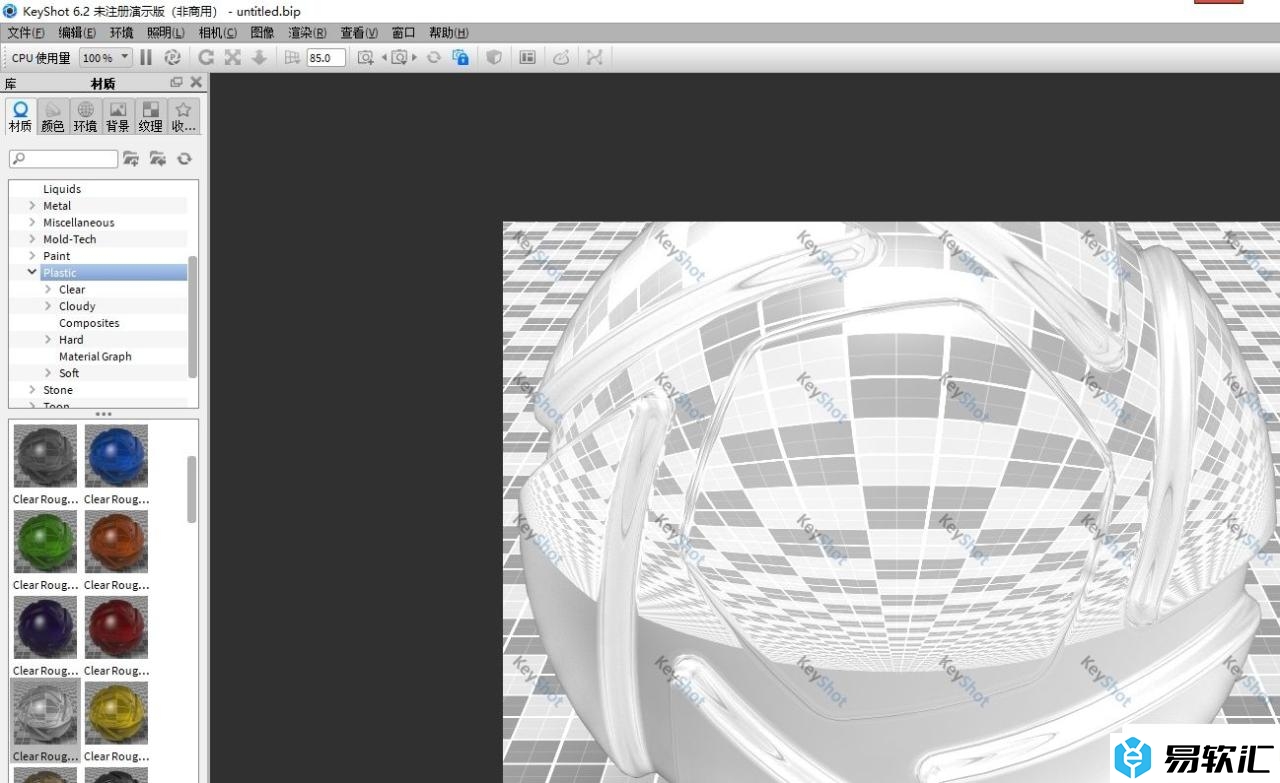Click the camera icon between arrows
1280x783 pixels.
pos(399,58)
